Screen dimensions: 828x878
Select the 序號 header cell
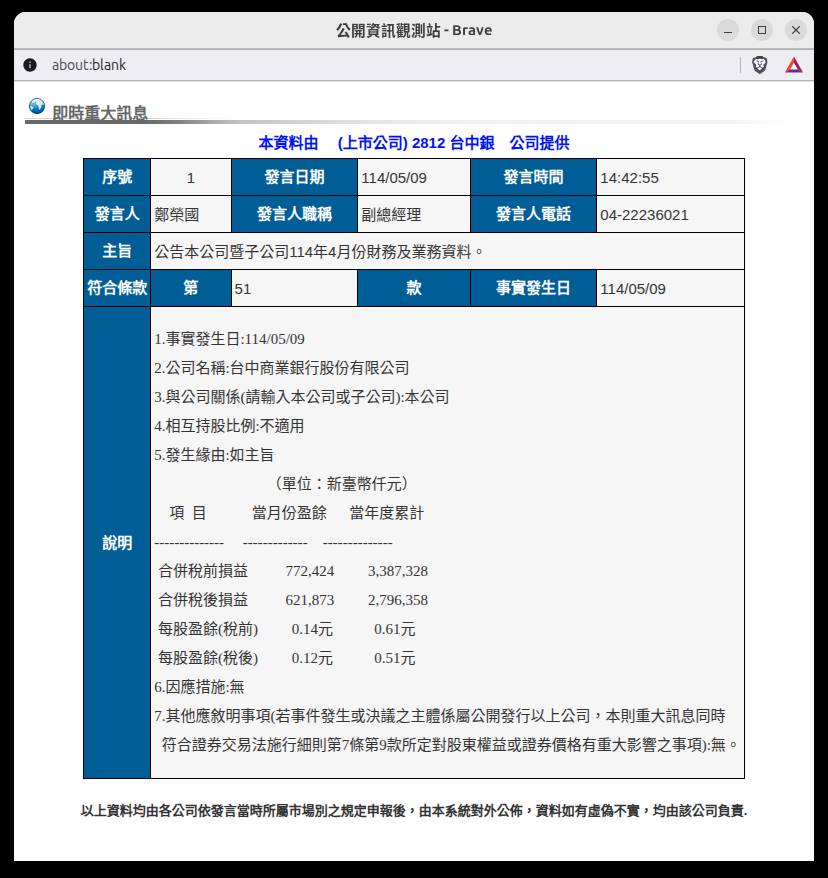[117, 177]
